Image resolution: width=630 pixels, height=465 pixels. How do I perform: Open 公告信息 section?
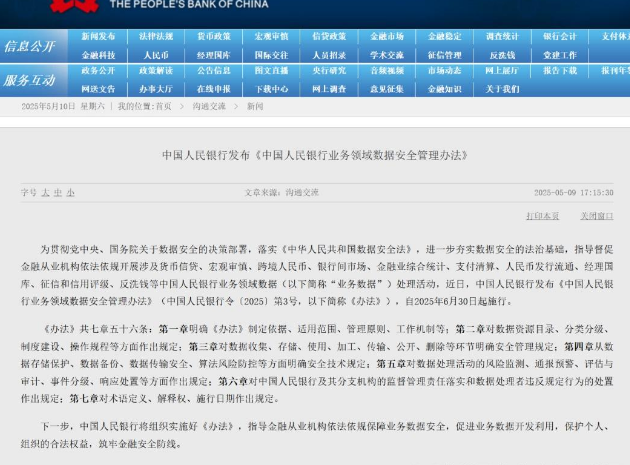214,71
